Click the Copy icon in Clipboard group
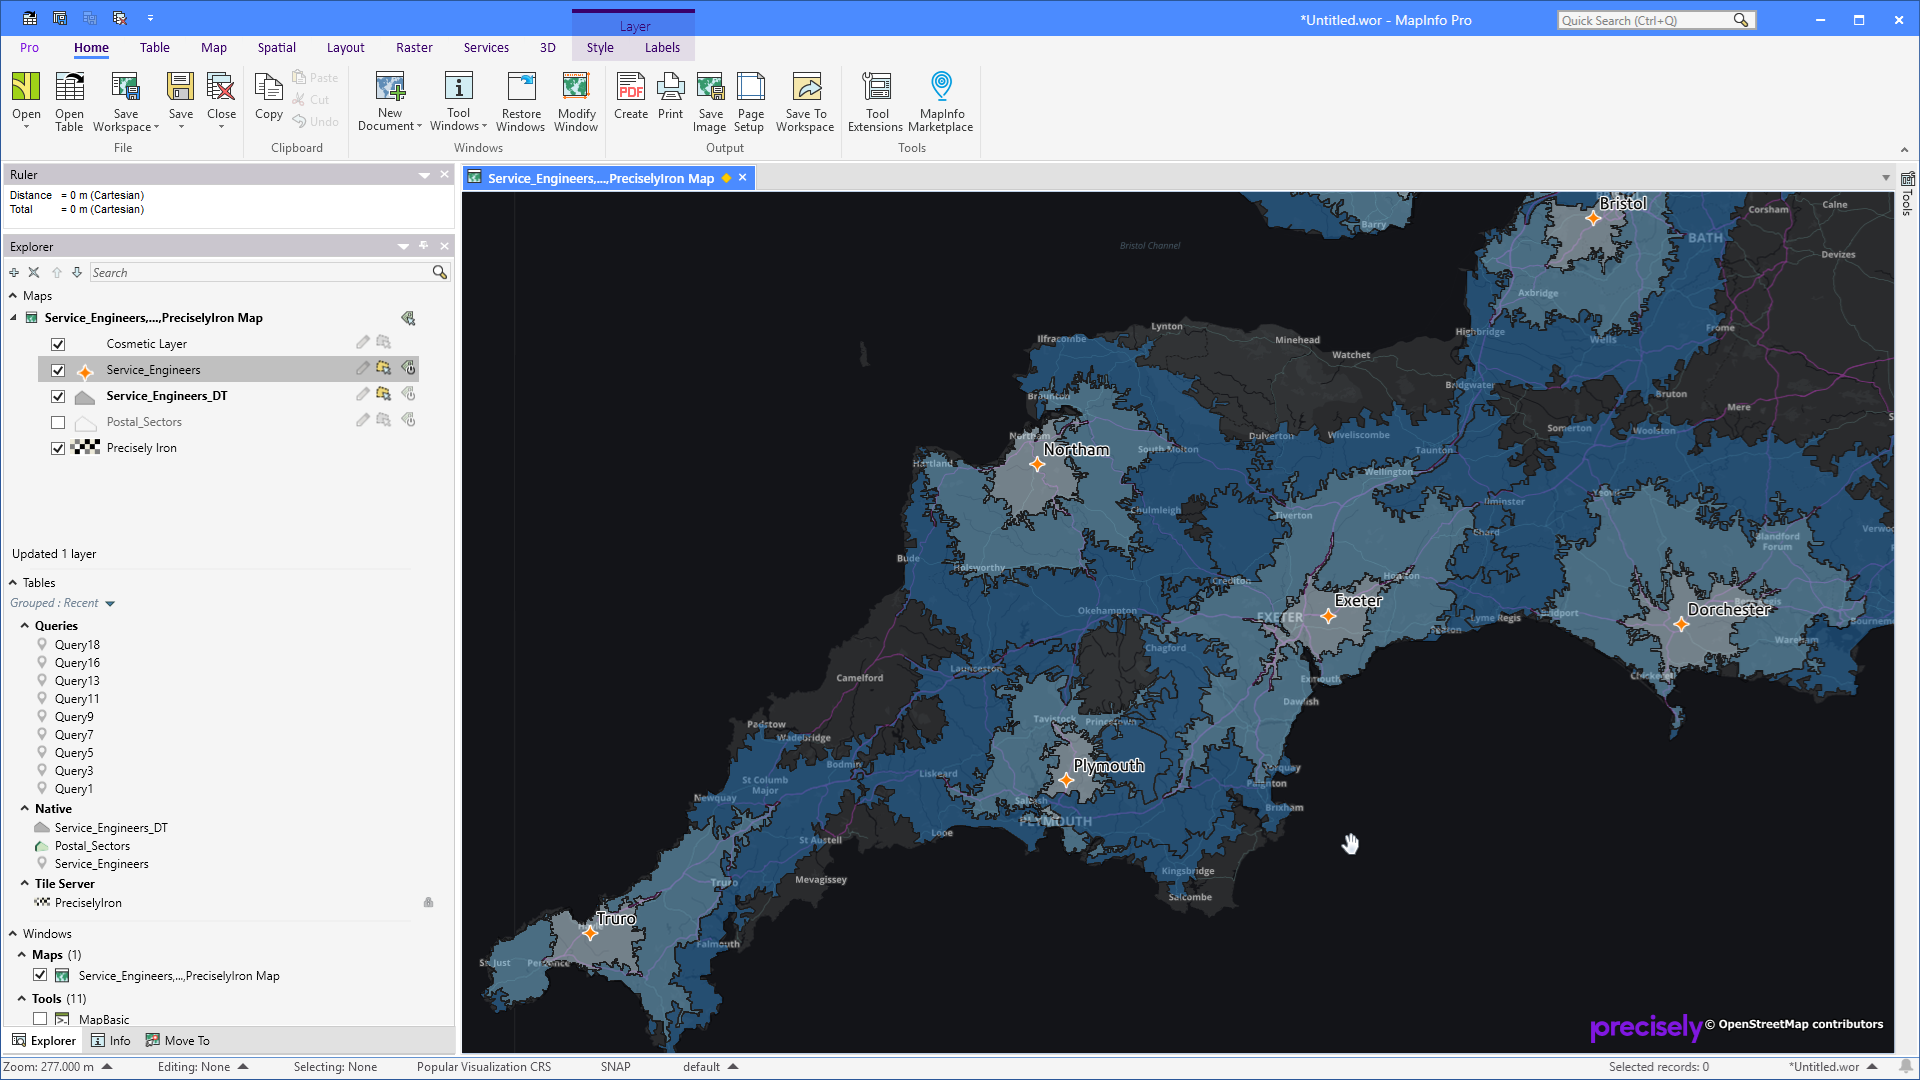 pyautogui.click(x=268, y=87)
